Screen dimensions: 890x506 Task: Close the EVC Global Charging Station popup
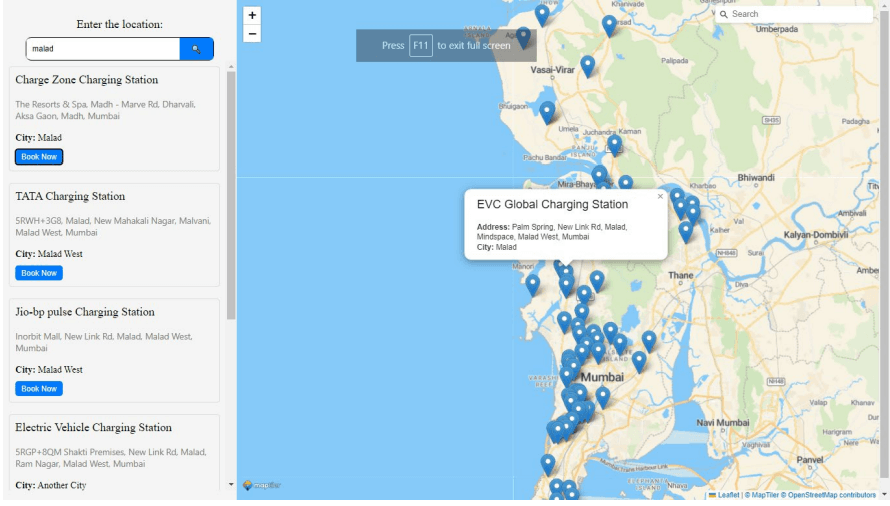(x=660, y=196)
